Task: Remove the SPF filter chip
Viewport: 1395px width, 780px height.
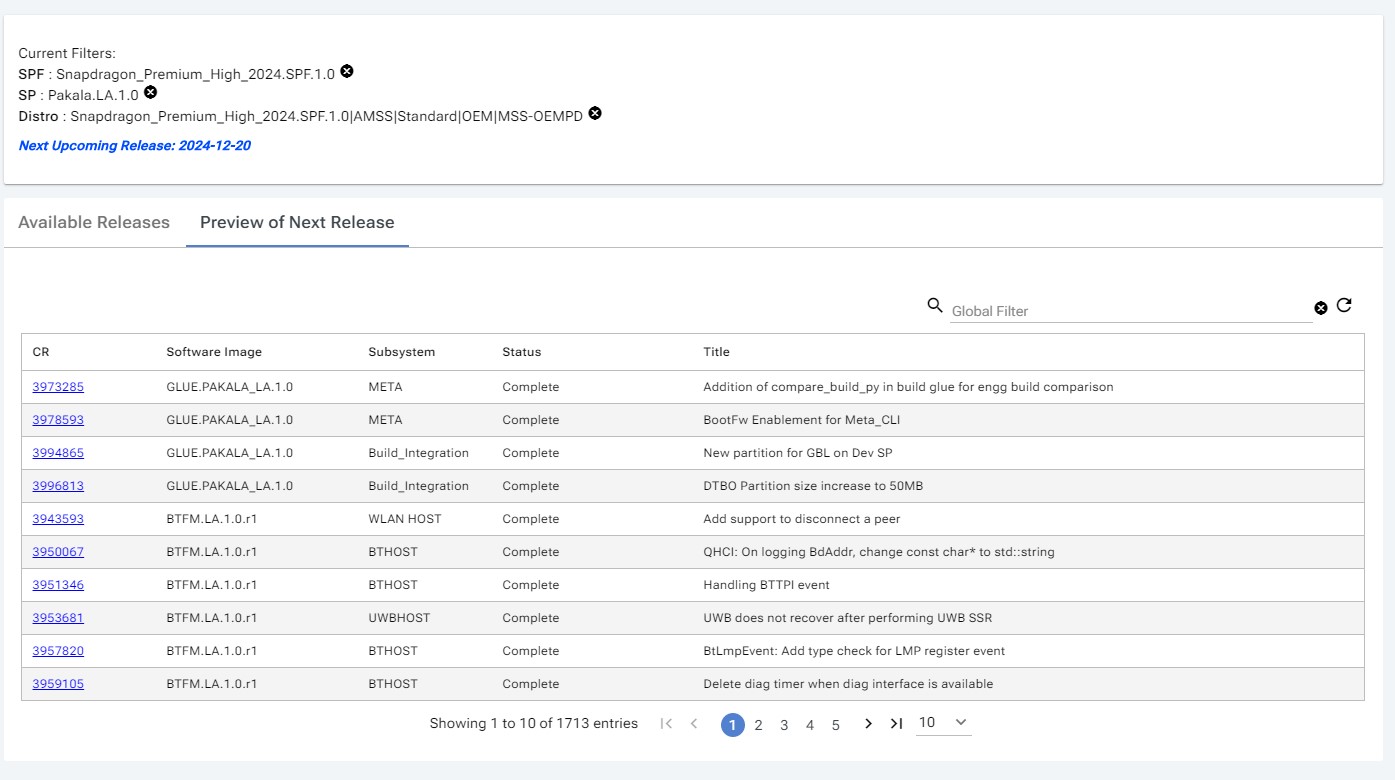Action: tap(346, 72)
